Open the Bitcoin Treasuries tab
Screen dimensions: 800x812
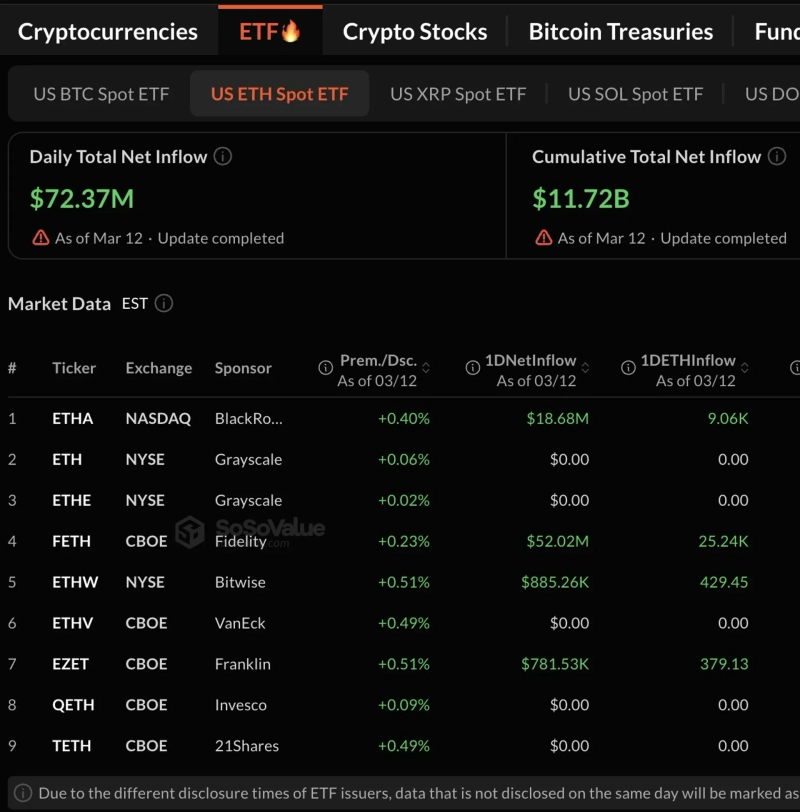tap(620, 32)
